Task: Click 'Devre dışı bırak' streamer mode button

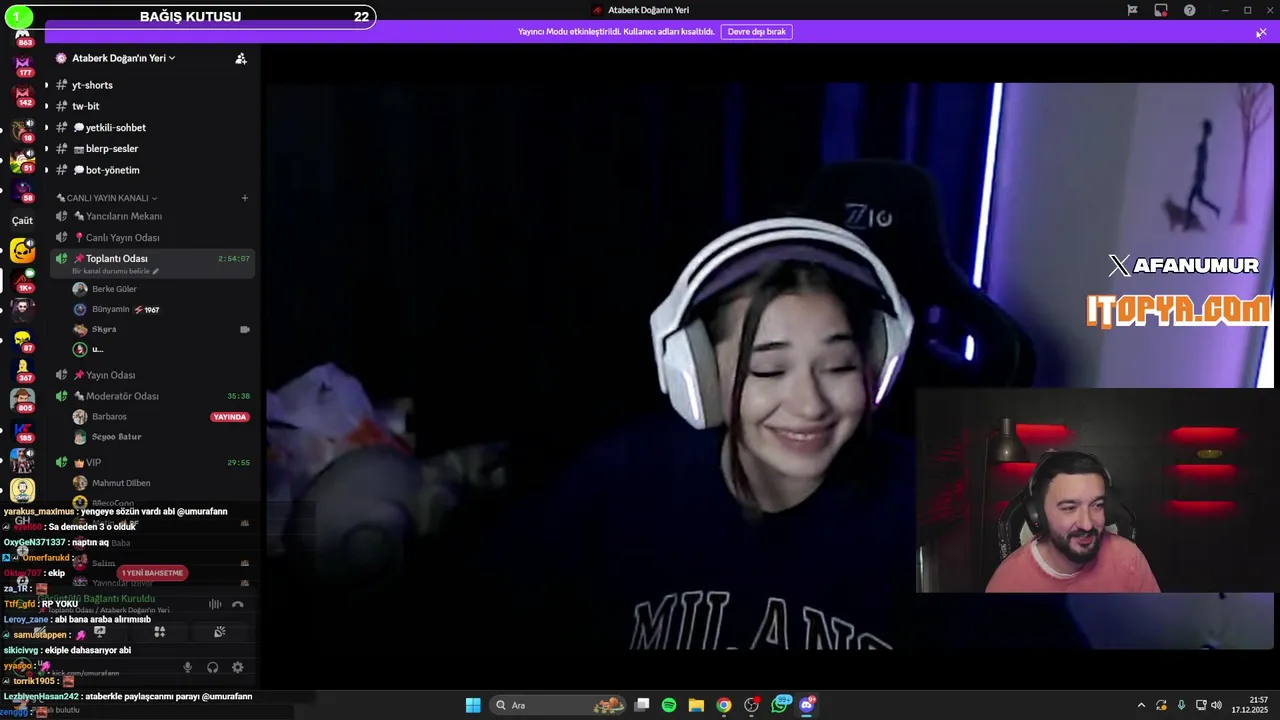Action: [756, 31]
